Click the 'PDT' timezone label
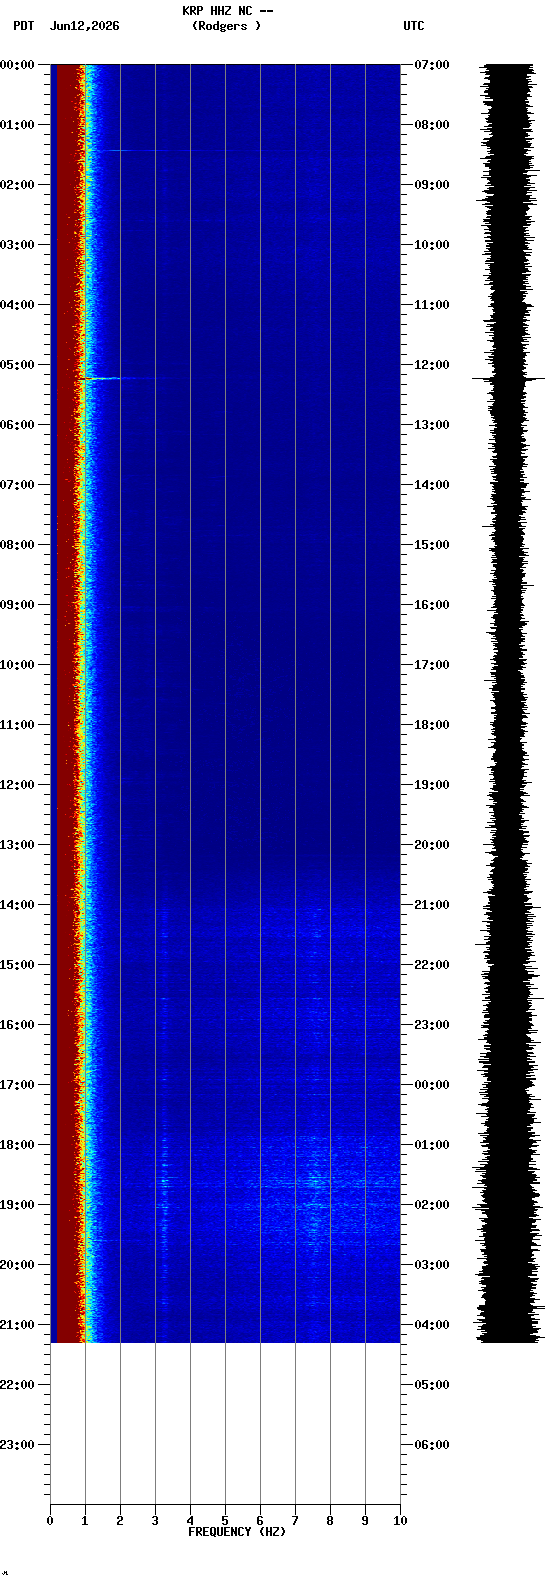 tap(23, 26)
